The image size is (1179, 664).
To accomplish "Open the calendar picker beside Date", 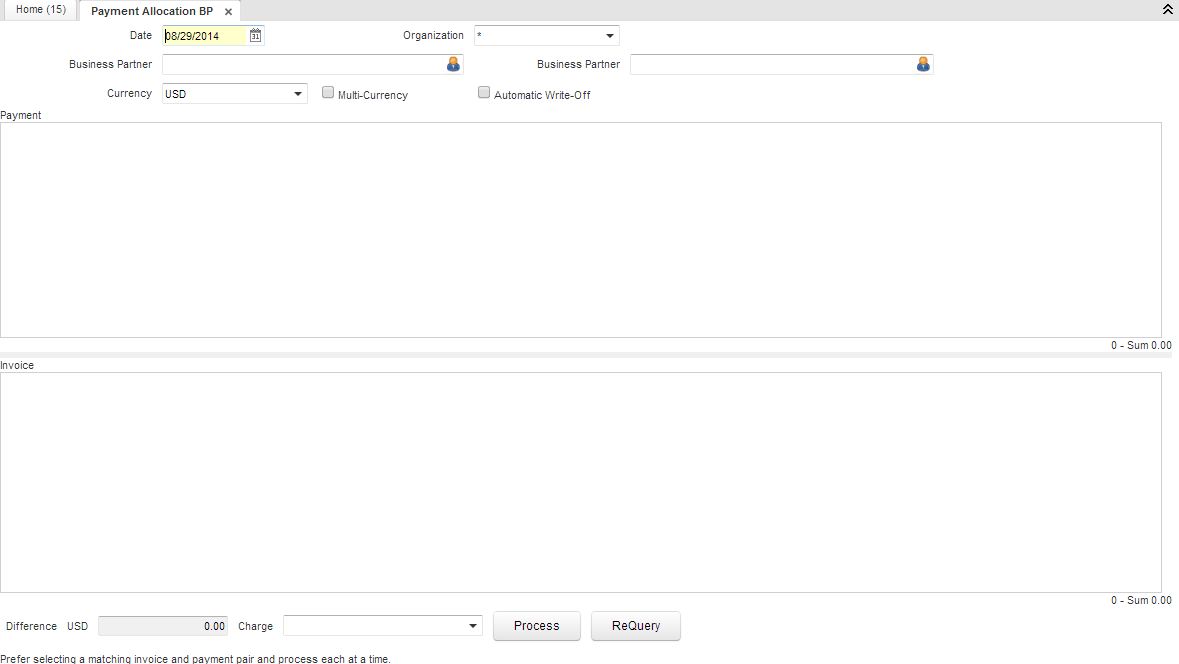I will (256, 36).
